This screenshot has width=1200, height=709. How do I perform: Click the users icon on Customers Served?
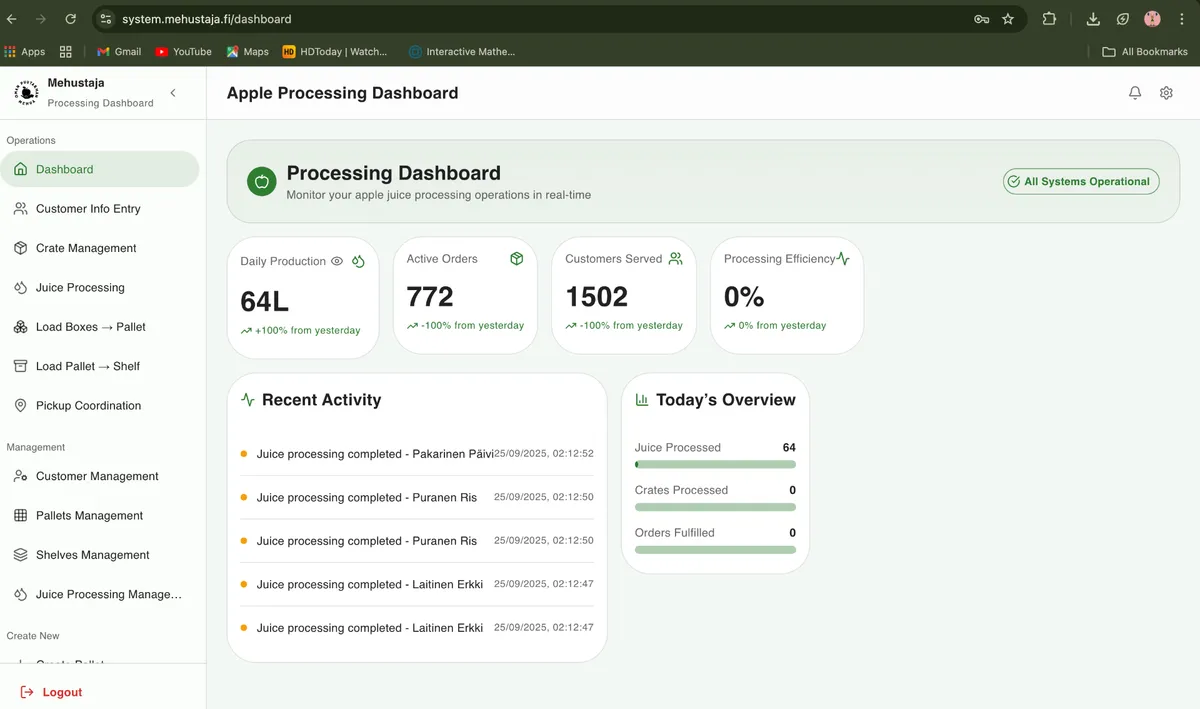pyautogui.click(x=676, y=258)
